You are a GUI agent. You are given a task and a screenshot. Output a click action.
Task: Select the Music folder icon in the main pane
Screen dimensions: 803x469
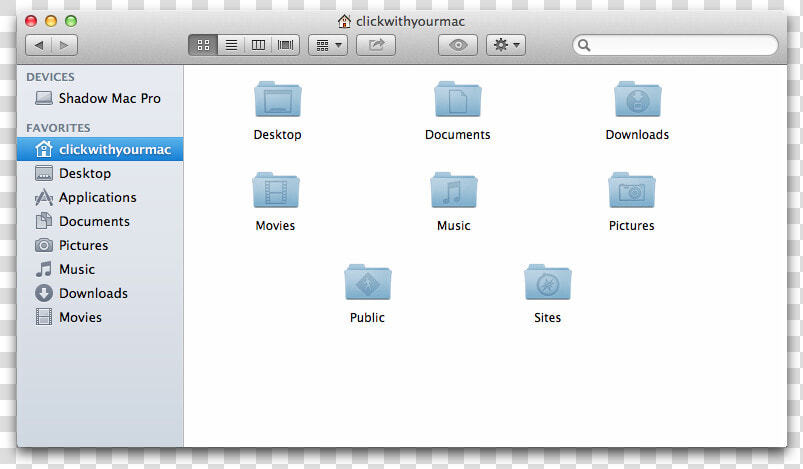click(x=454, y=190)
